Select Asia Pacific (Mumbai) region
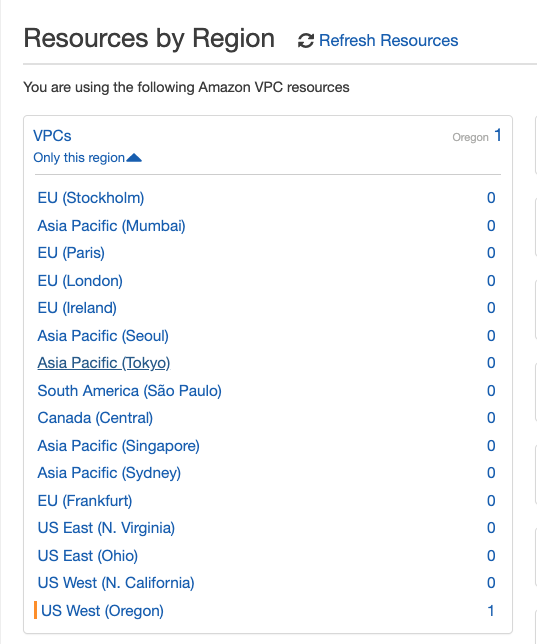 111,226
